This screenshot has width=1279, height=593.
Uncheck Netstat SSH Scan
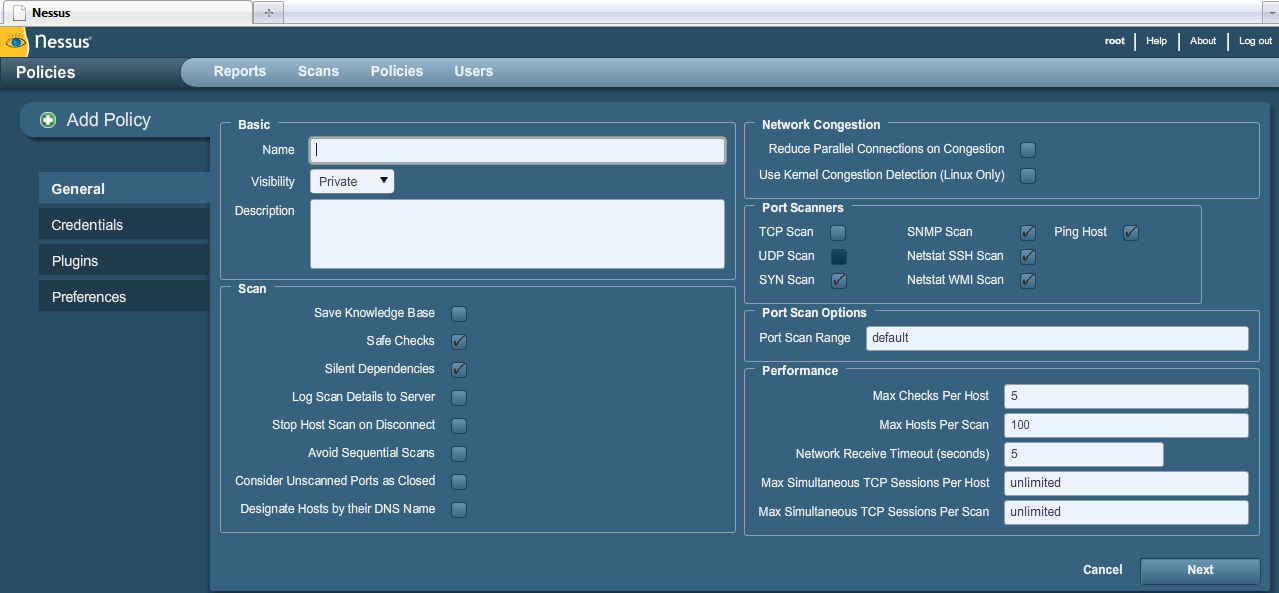pyautogui.click(x=1027, y=256)
